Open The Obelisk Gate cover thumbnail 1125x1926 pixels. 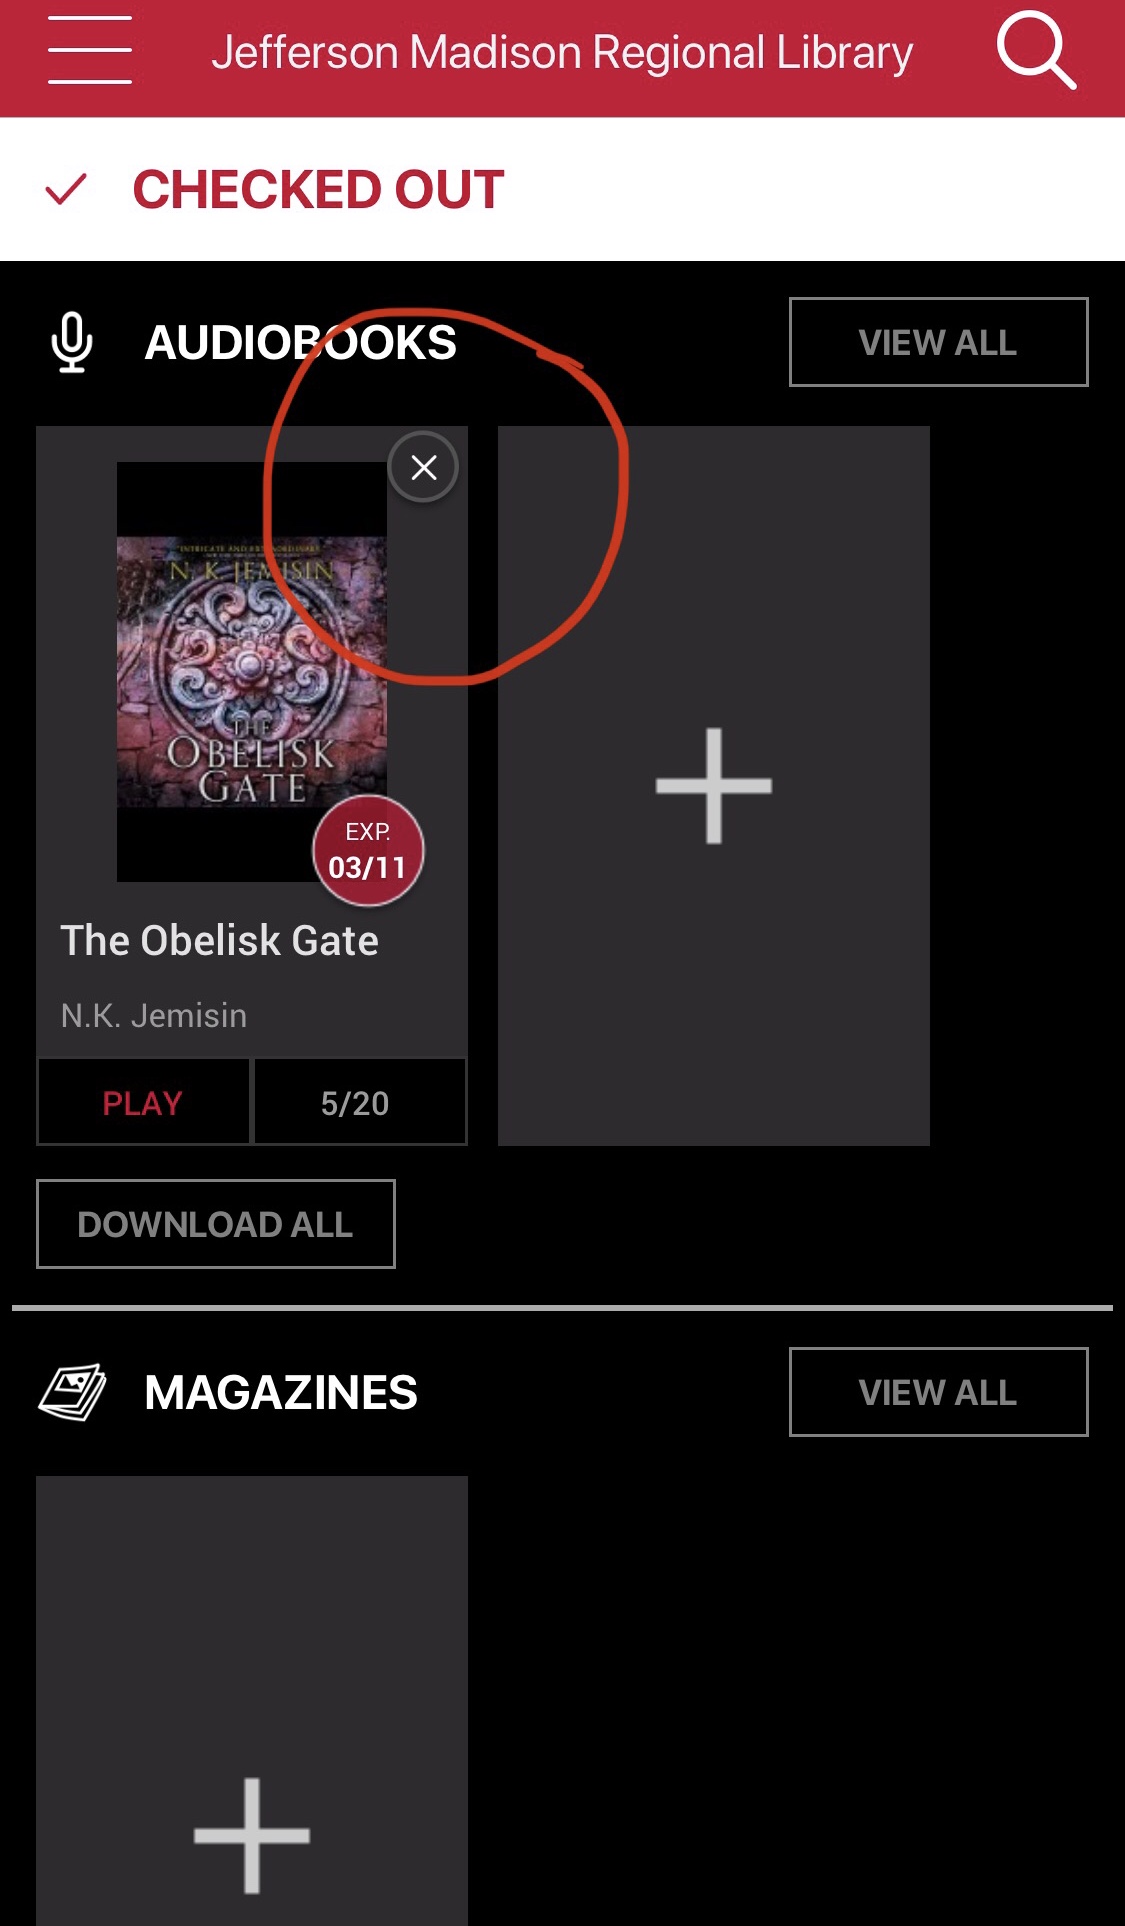(x=252, y=672)
